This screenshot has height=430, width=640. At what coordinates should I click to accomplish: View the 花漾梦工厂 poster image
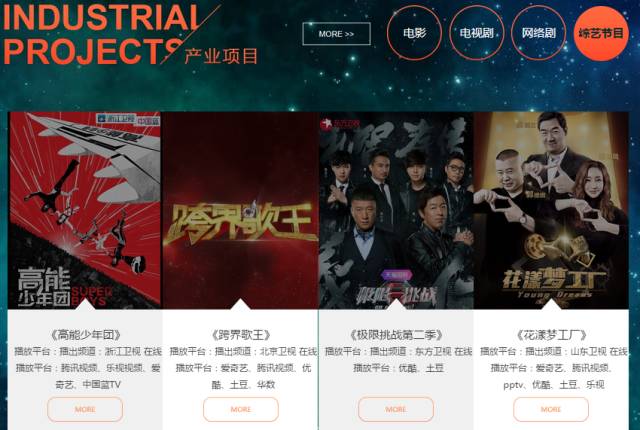point(551,210)
